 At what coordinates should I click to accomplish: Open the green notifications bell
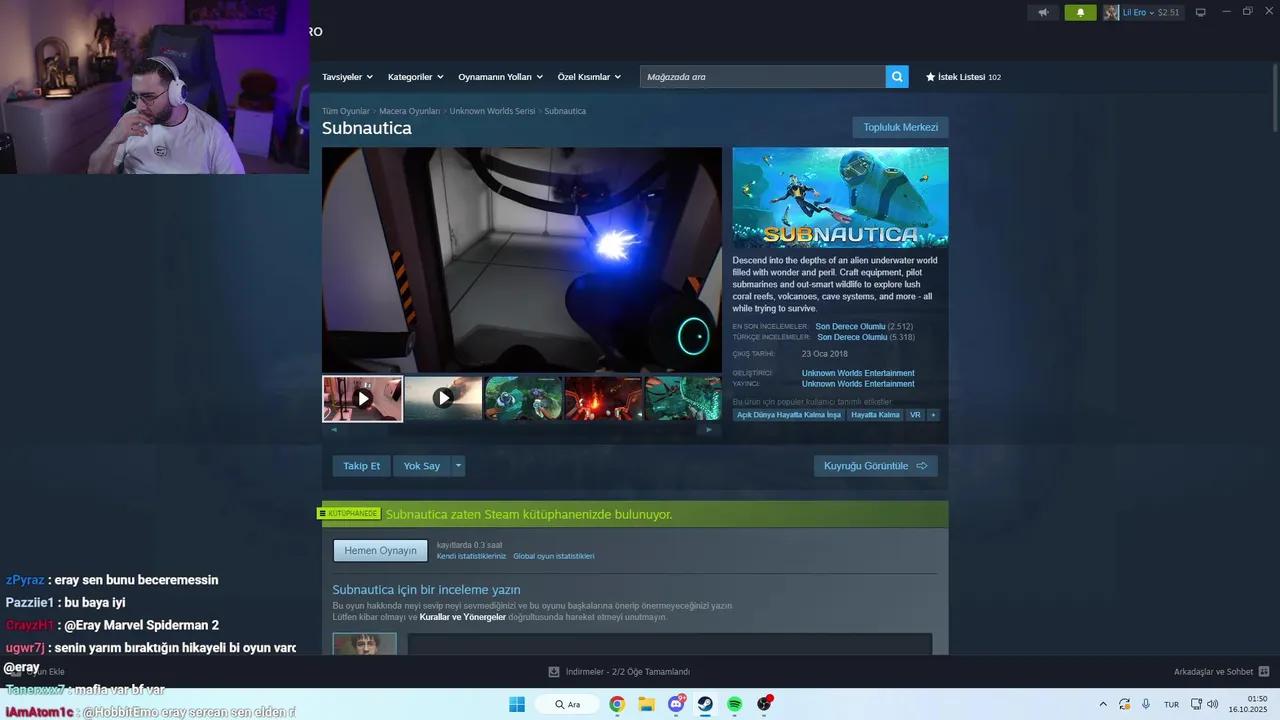pyautogui.click(x=1080, y=12)
